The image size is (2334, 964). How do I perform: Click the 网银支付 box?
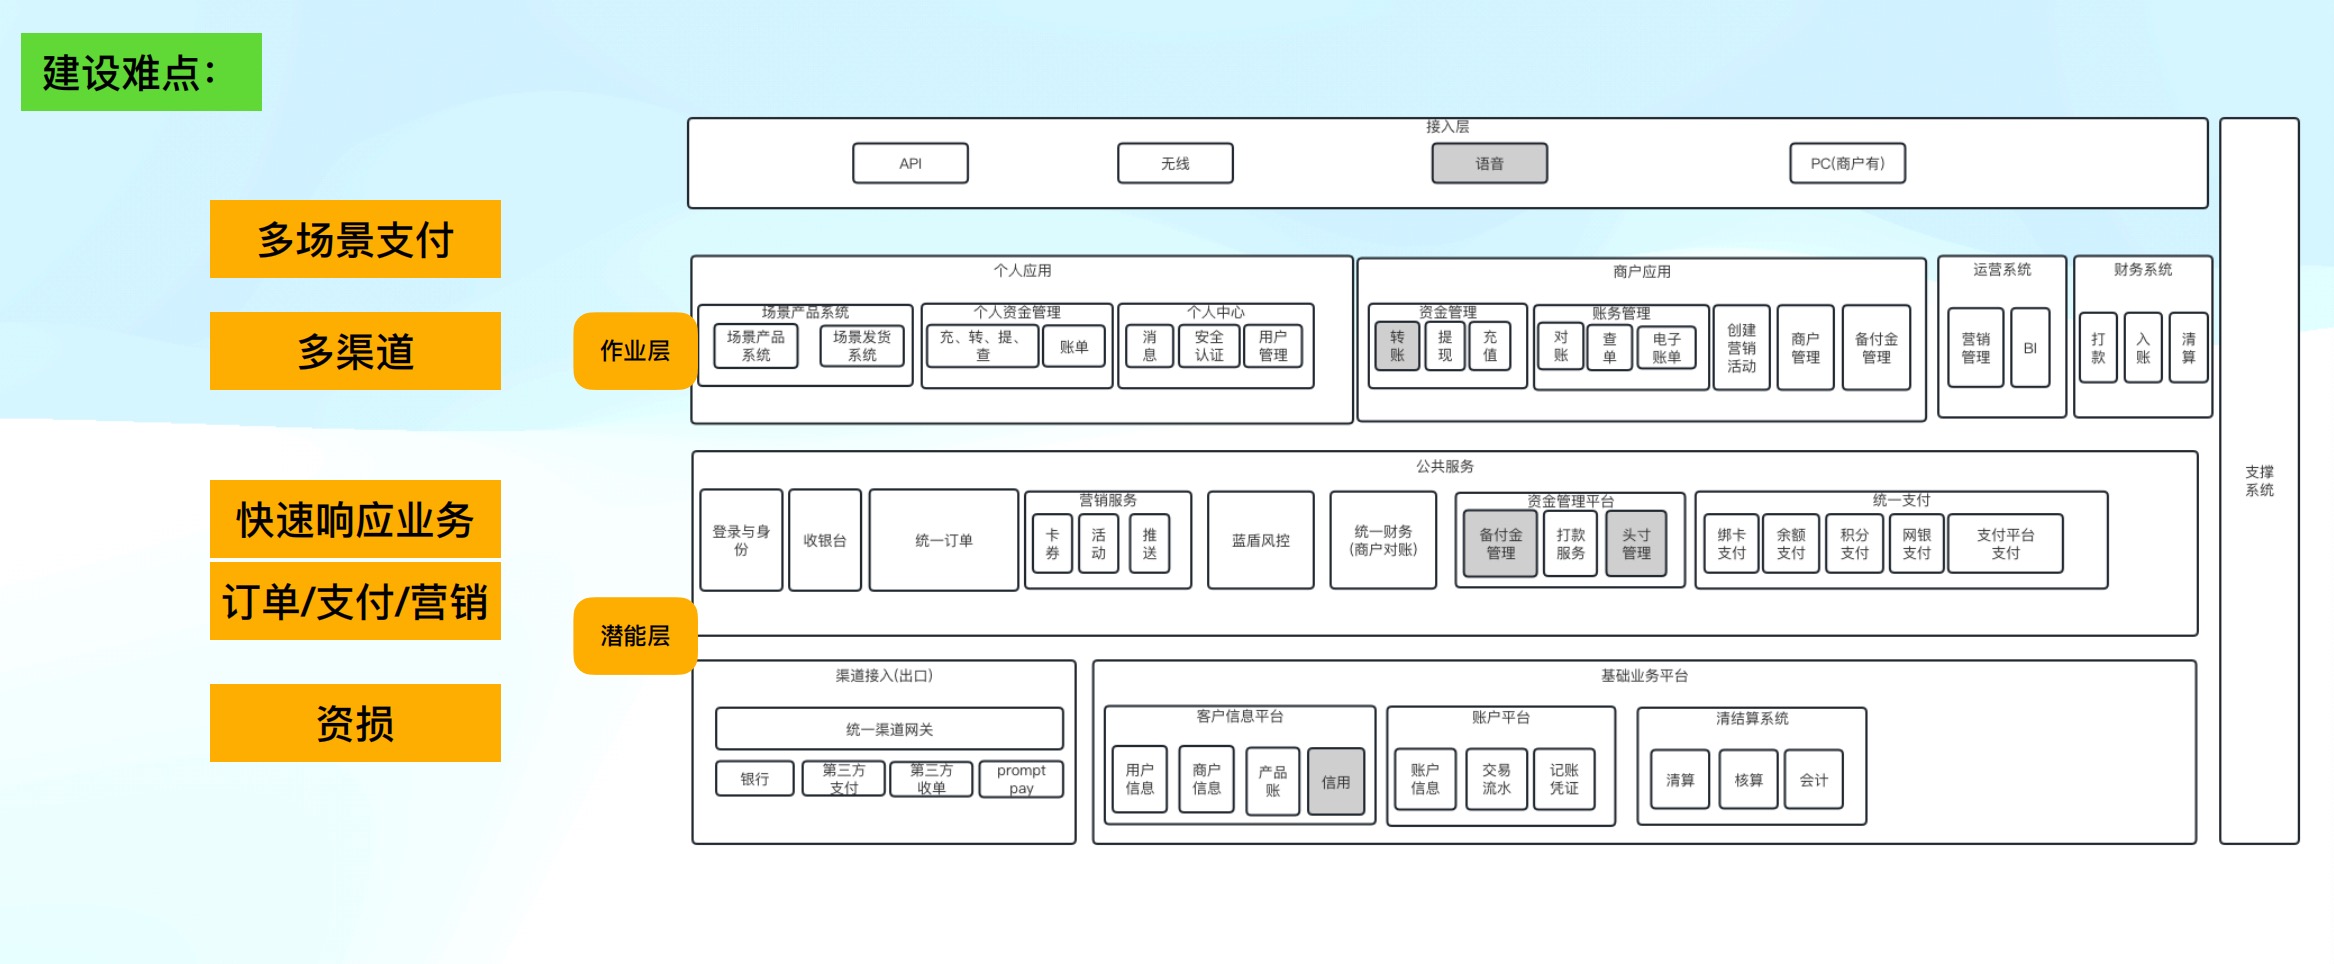(1916, 543)
